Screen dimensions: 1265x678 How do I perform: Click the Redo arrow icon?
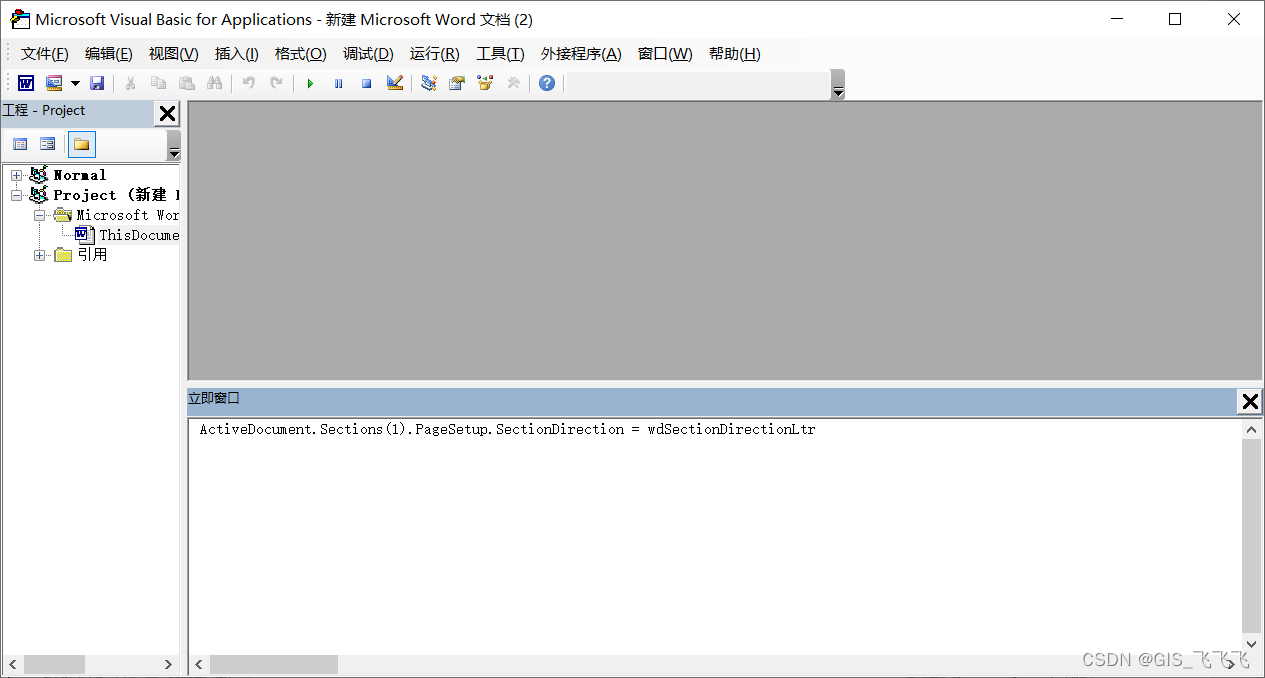pyautogui.click(x=276, y=83)
